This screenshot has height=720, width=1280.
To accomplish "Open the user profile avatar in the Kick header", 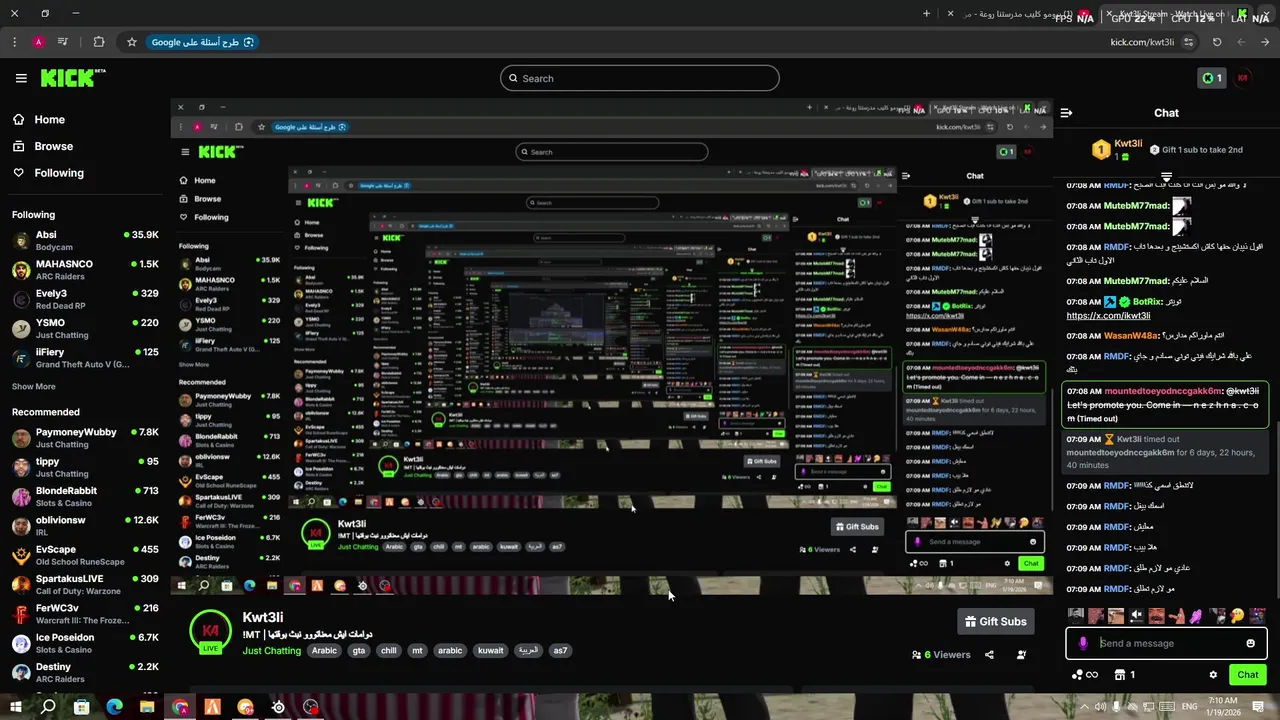I will [x=1243, y=78].
